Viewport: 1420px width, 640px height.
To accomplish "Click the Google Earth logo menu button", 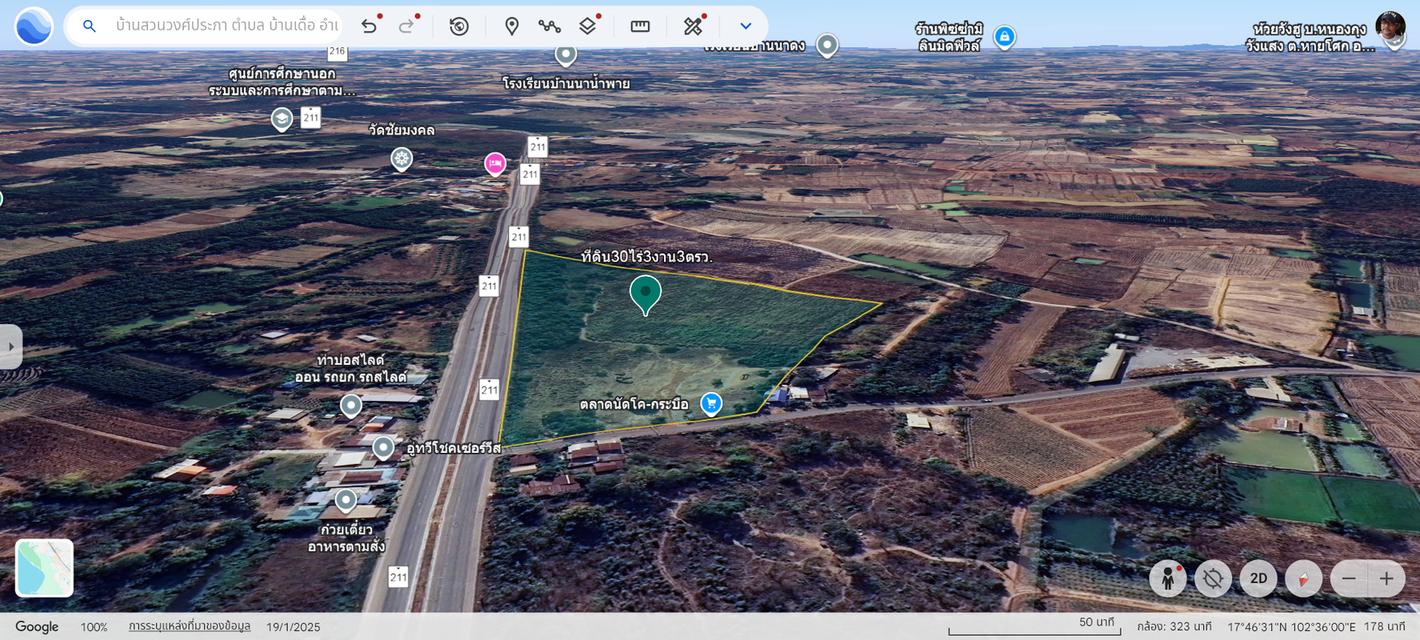I will (34, 26).
